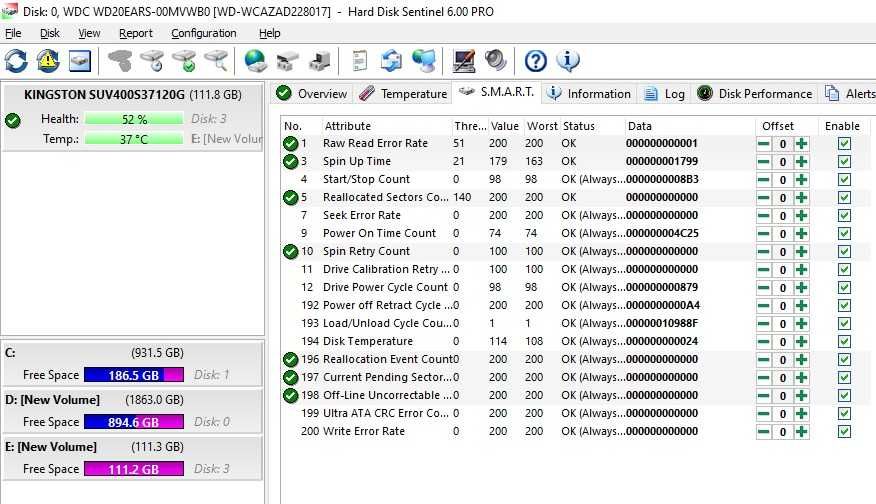Image resolution: width=876 pixels, height=504 pixels.
Task: Increase offset for Reallocation Event Count
Action: click(802, 359)
